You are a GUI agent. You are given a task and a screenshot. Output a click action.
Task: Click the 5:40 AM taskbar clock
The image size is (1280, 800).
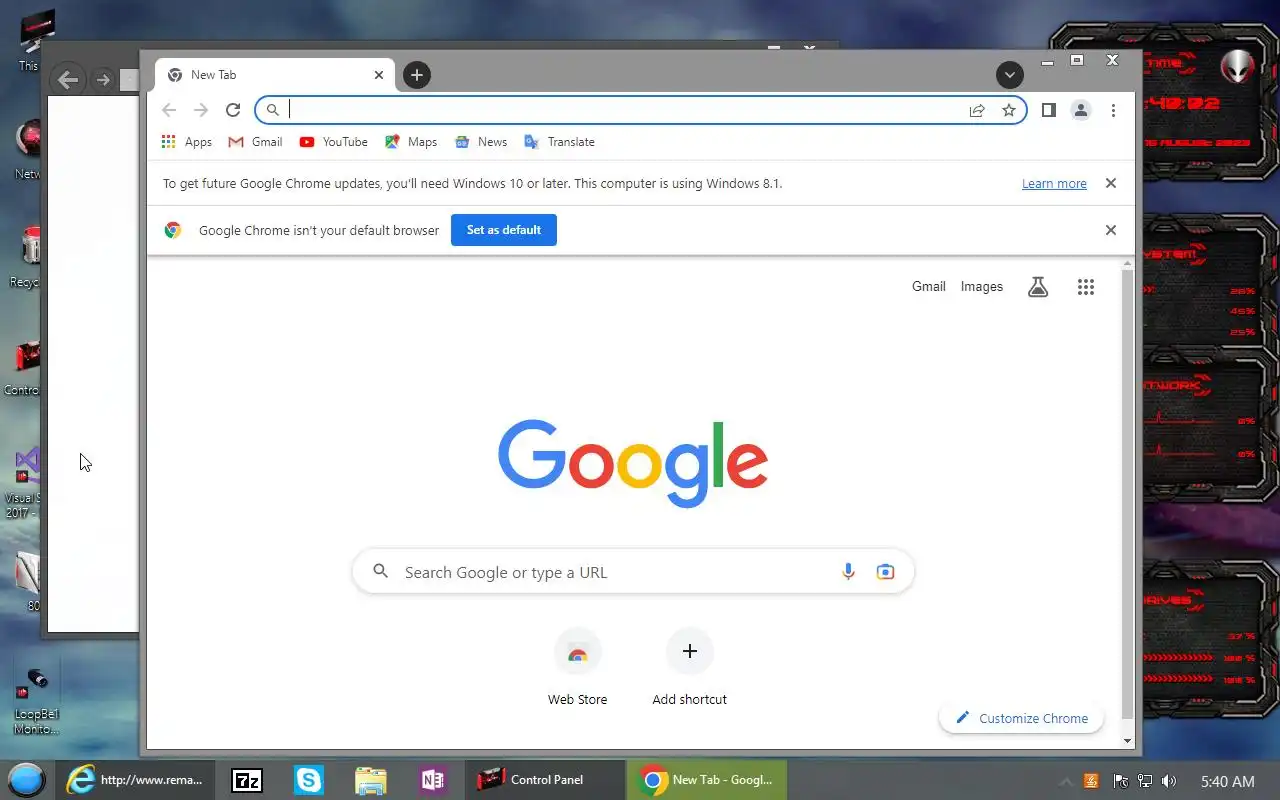[x=1227, y=781]
